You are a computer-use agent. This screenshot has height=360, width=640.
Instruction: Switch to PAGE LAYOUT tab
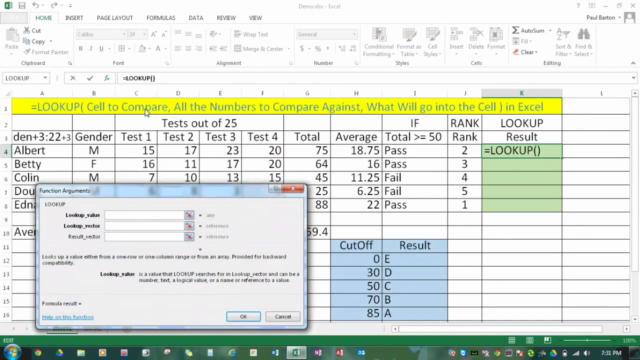[115, 18]
